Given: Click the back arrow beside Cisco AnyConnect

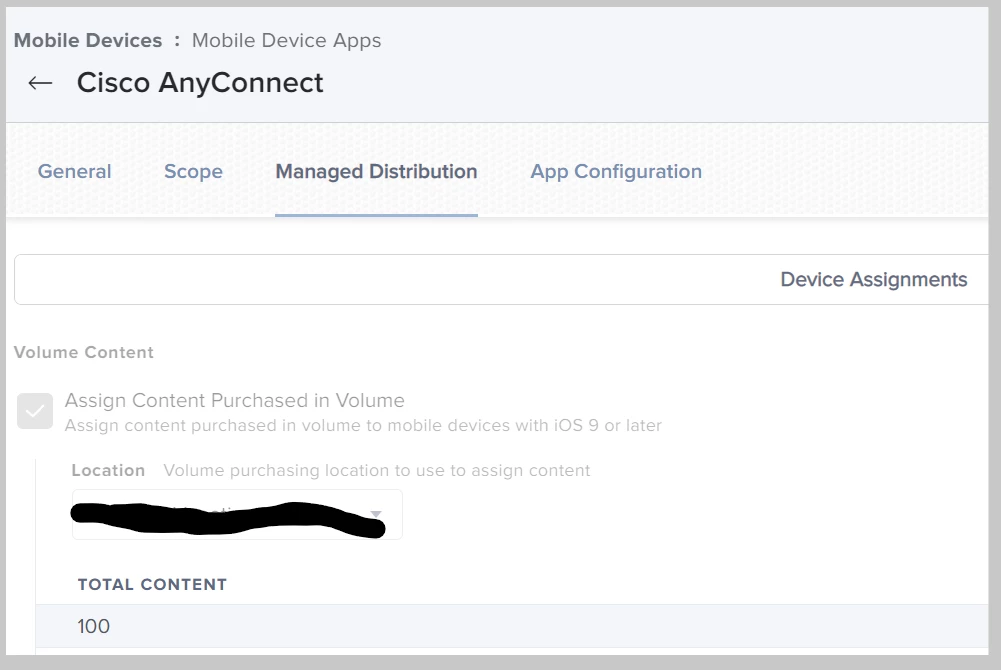Looking at the screenshot, I should pos(40,83).
